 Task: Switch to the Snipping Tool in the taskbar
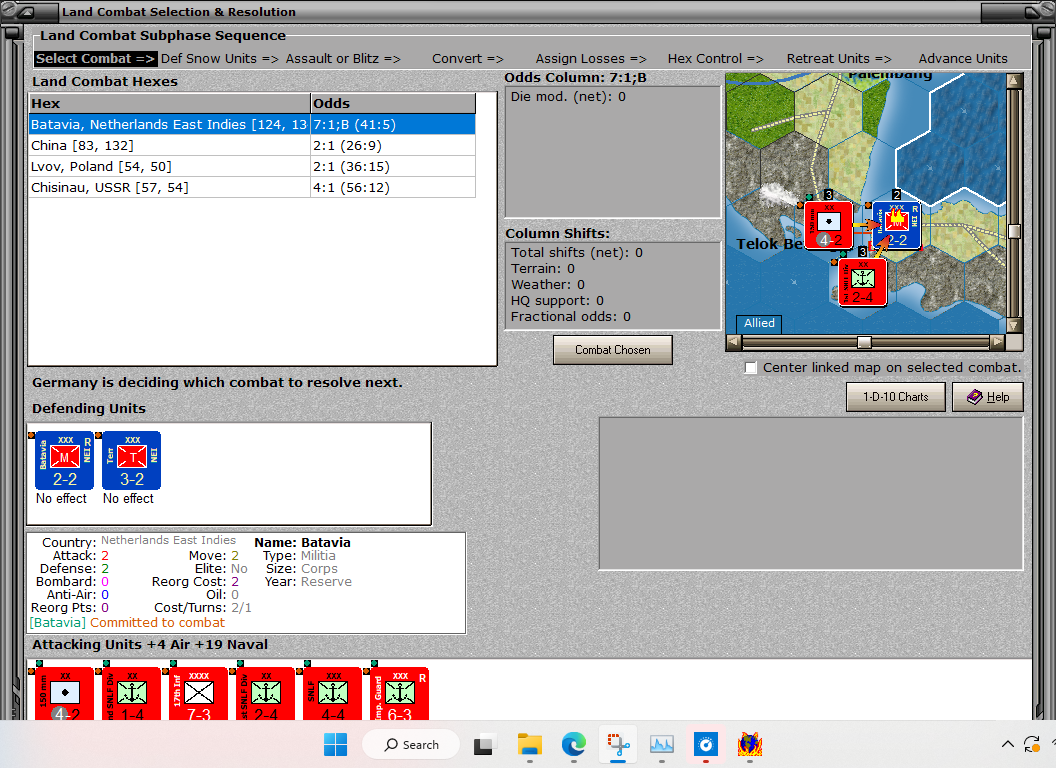tap(618, 744)
